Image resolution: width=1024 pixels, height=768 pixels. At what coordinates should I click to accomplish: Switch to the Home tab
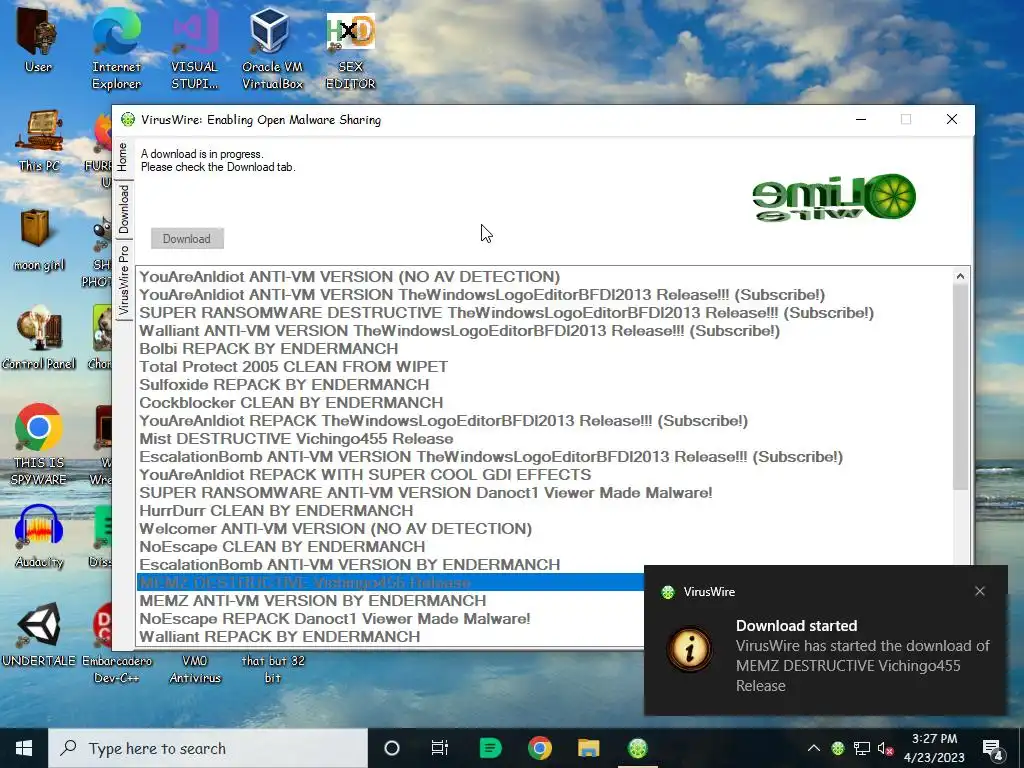coord(123,157)
